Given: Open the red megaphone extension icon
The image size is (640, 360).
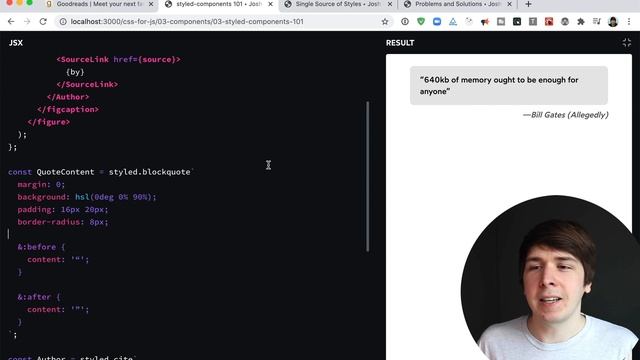Looking at the screenshot, I should (x=485, y=22).
